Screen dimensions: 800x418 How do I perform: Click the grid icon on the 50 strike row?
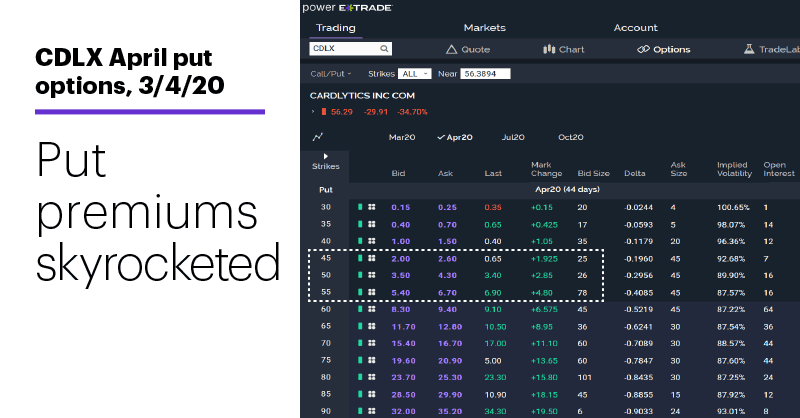371,275
